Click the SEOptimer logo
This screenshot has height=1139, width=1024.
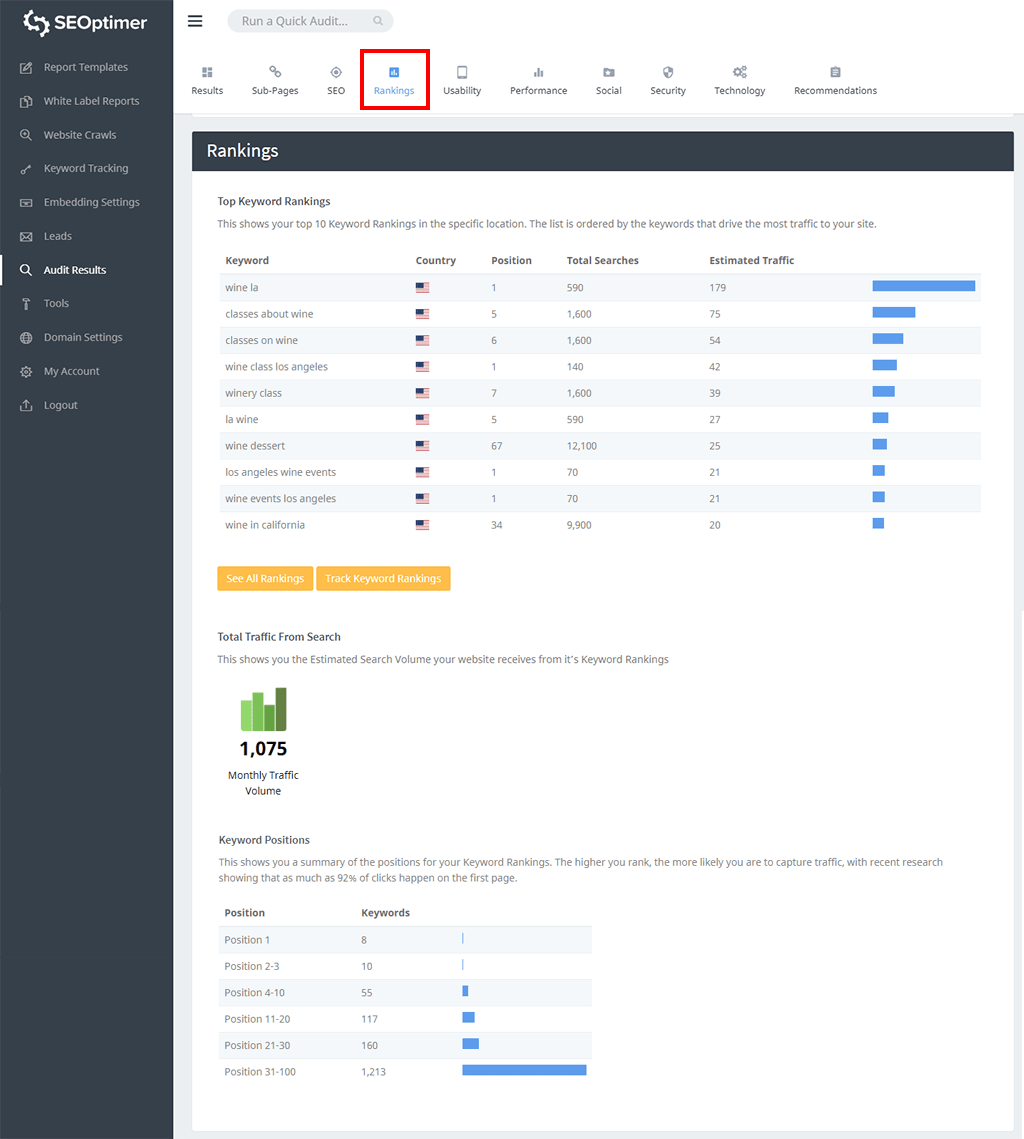click(x=85, y=23)
